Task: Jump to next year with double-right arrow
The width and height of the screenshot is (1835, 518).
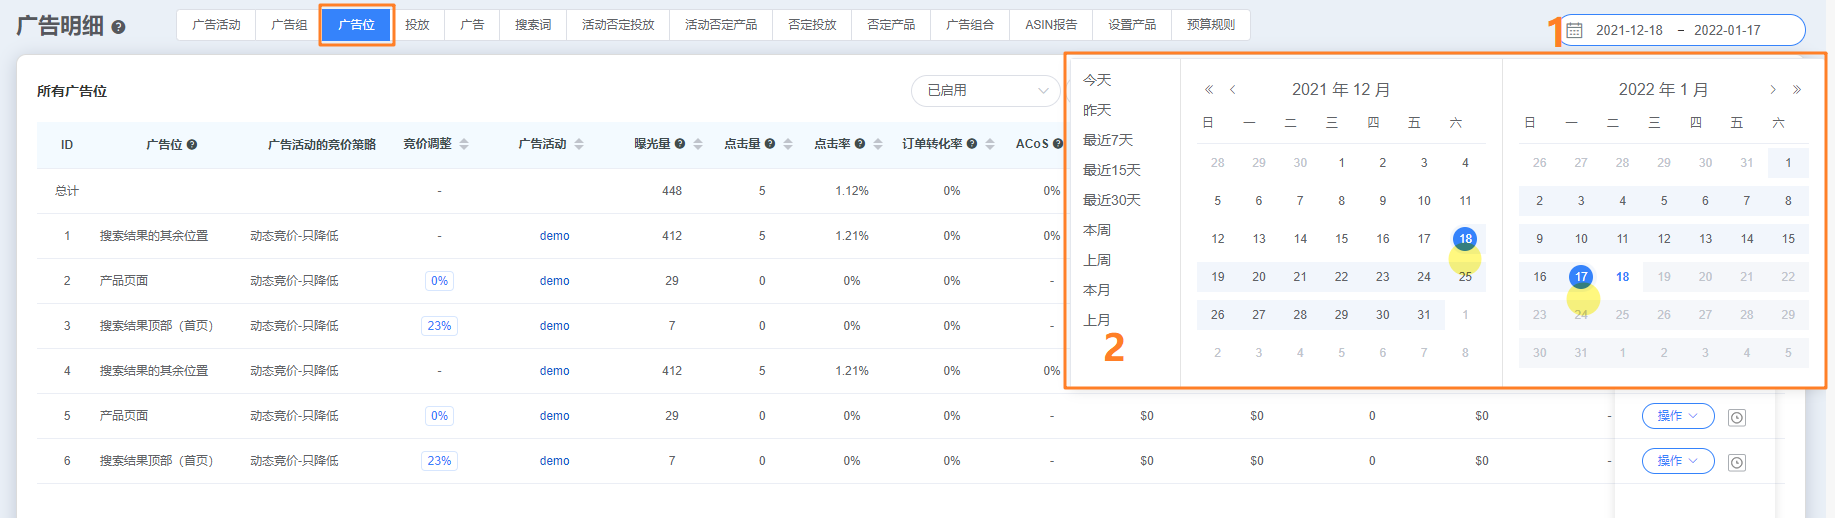Action: click(x=1797, y=90)
